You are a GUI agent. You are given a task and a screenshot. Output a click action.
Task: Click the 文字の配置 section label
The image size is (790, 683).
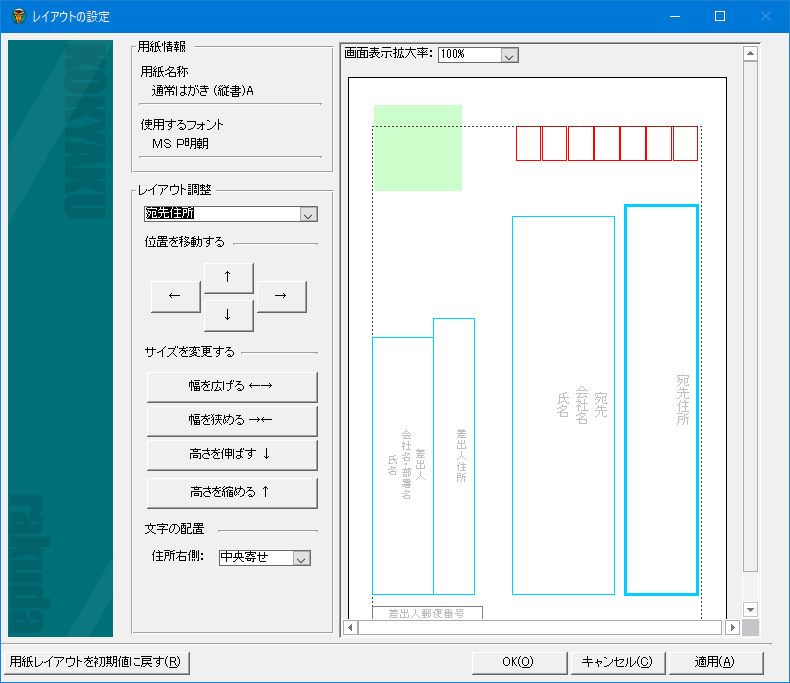(x=174, y=529)
